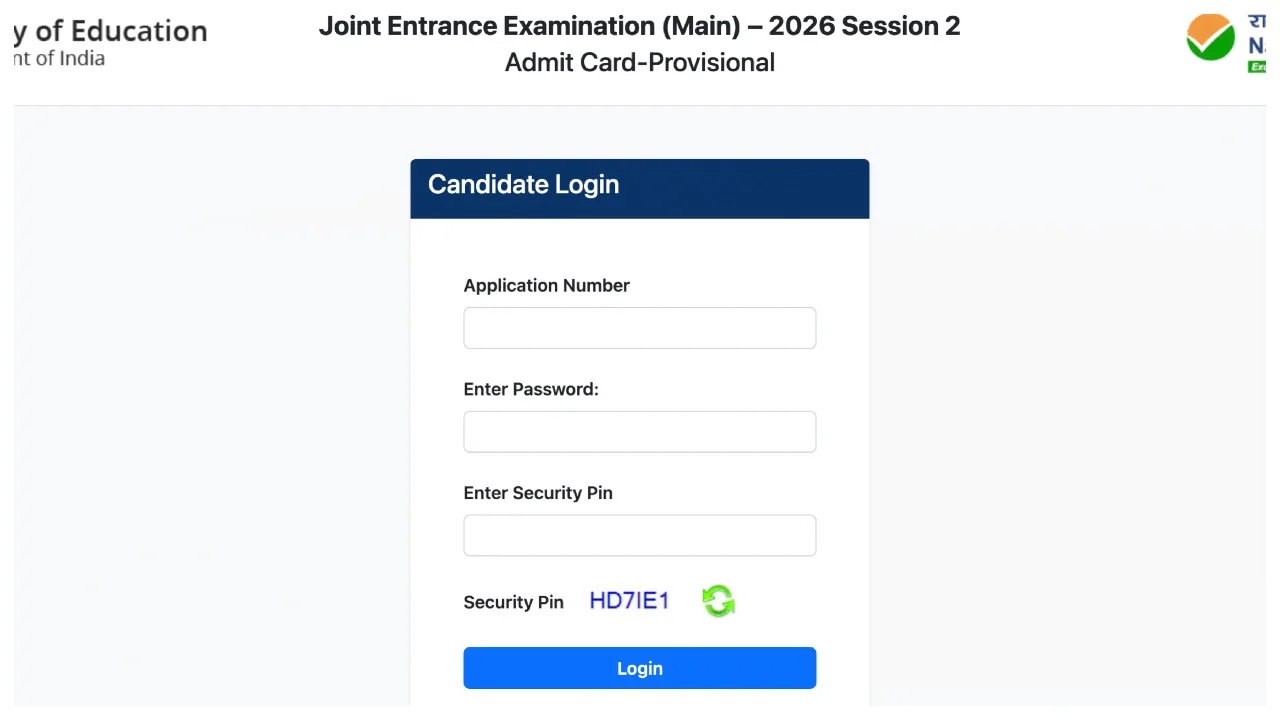Click the HD7IE1 captcha image

coord(629,601)
